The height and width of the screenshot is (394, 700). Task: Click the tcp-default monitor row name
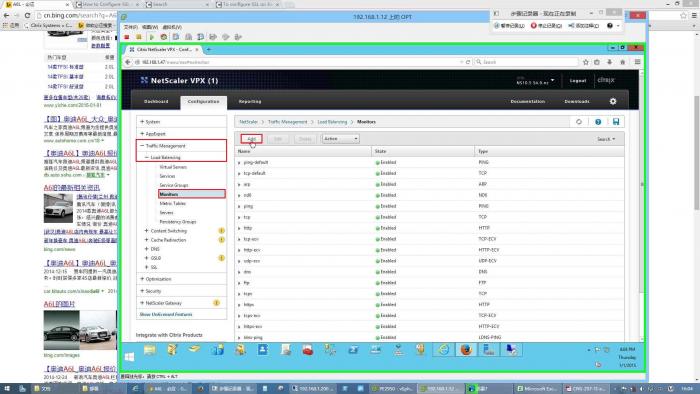click(x=254, y=173)
